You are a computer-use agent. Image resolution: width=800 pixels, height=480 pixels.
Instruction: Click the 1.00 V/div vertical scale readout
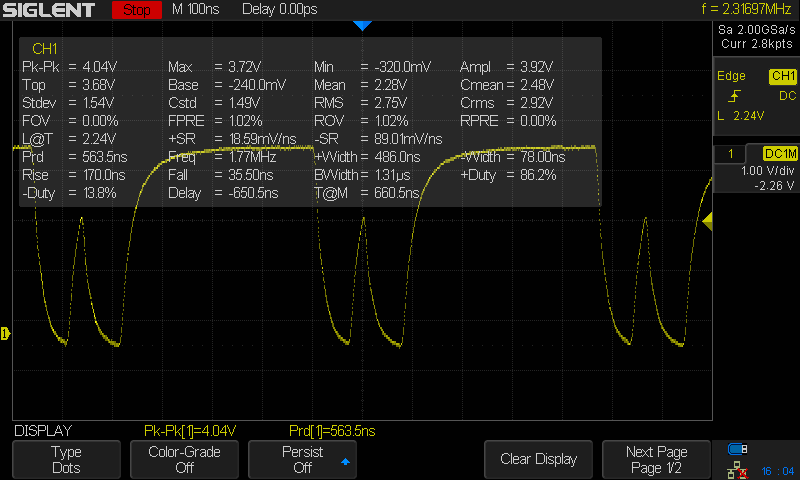755,170
